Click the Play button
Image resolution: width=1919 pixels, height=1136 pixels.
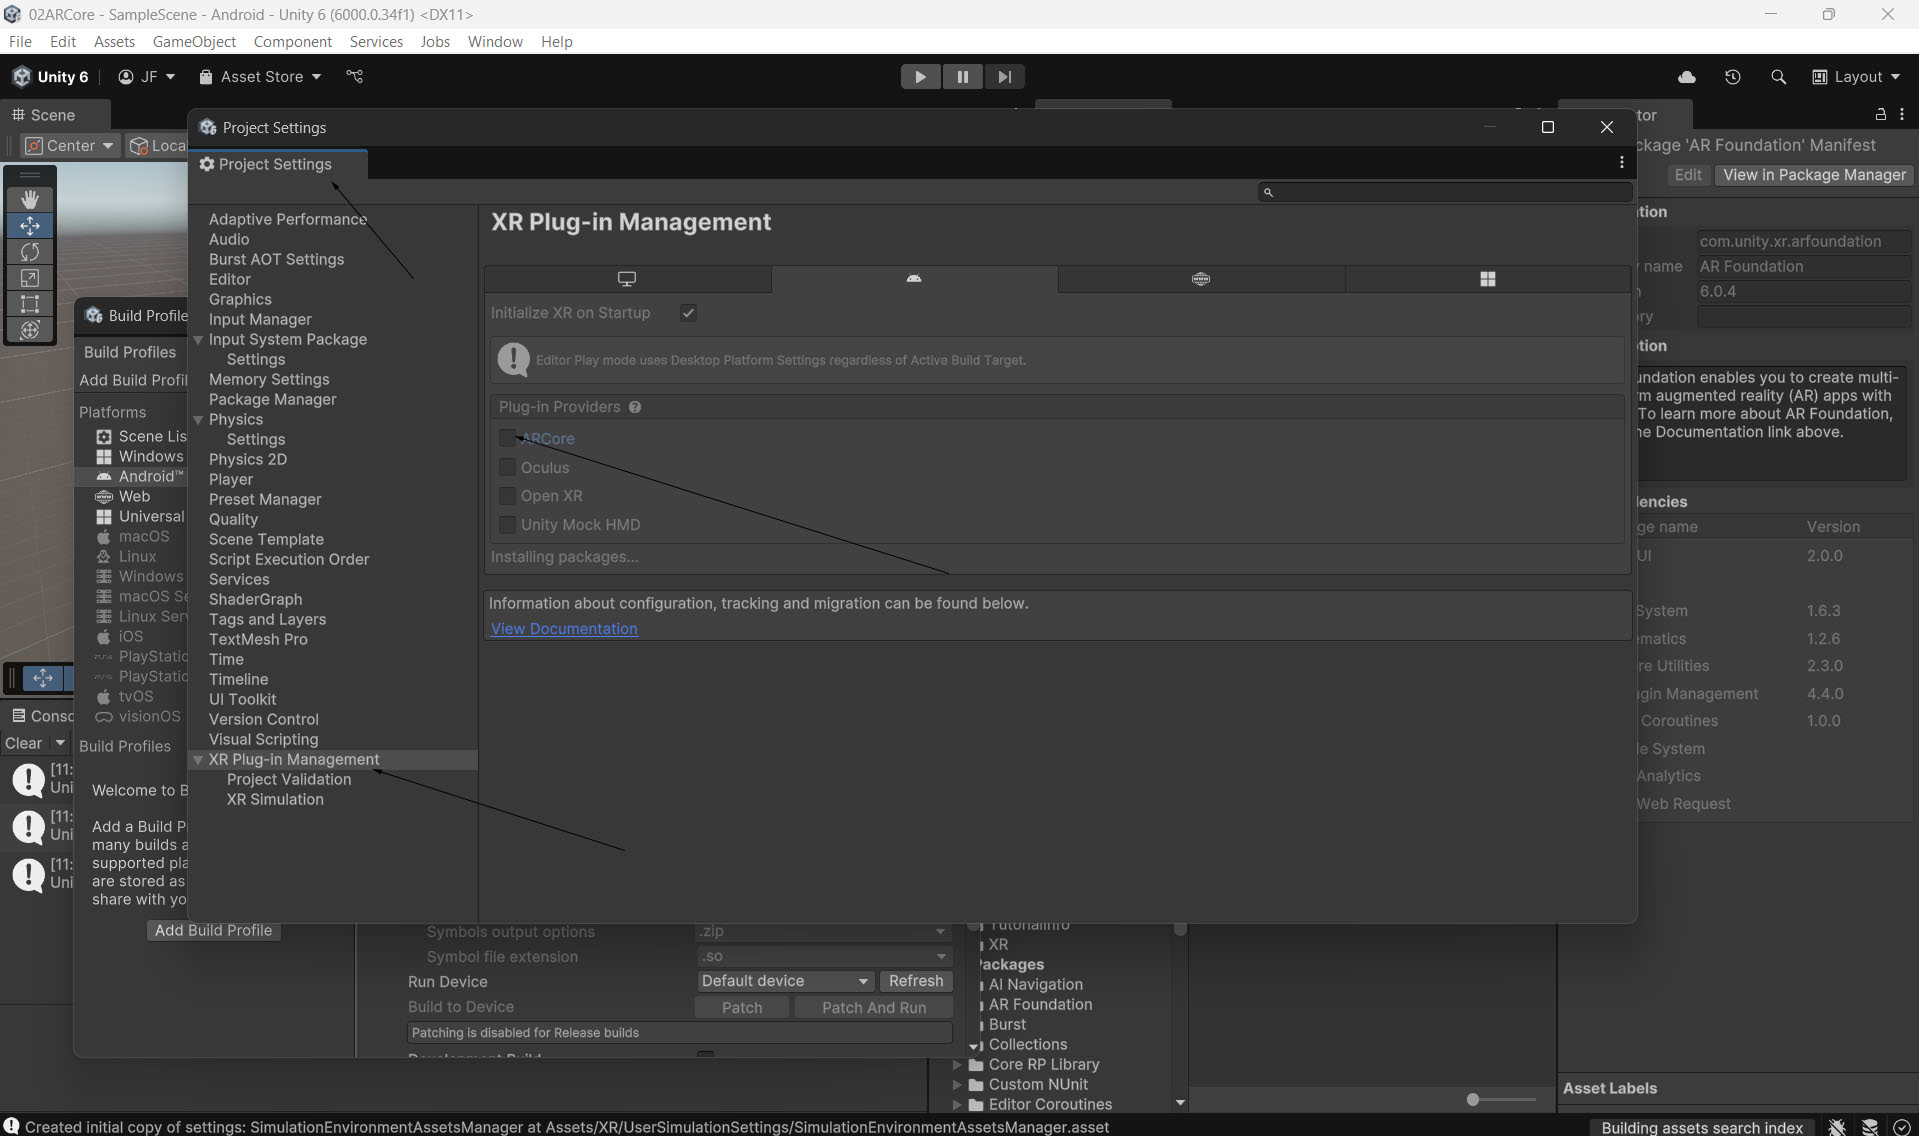point(920,77)
